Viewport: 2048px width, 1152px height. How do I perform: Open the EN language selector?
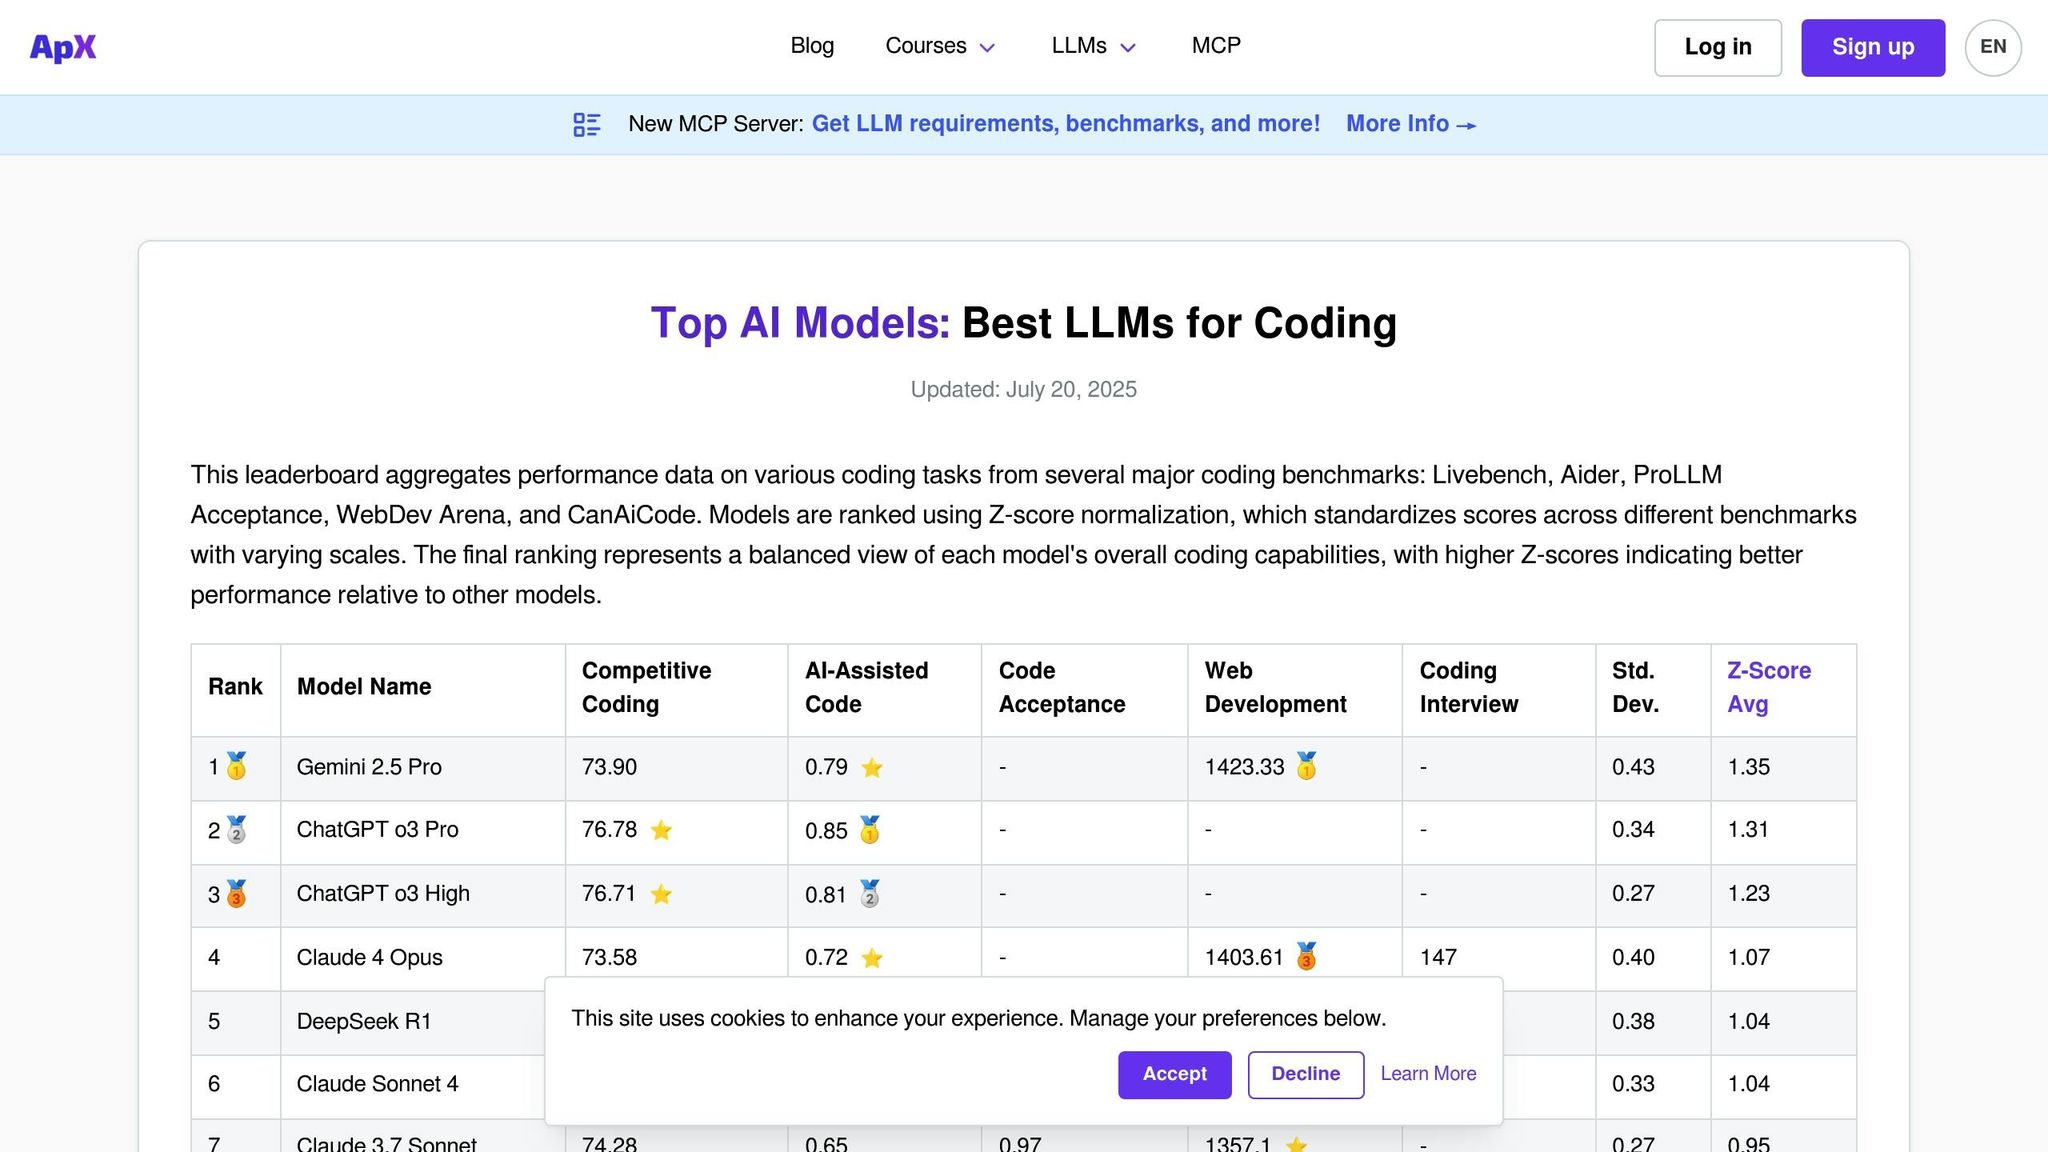[1992, 46]
